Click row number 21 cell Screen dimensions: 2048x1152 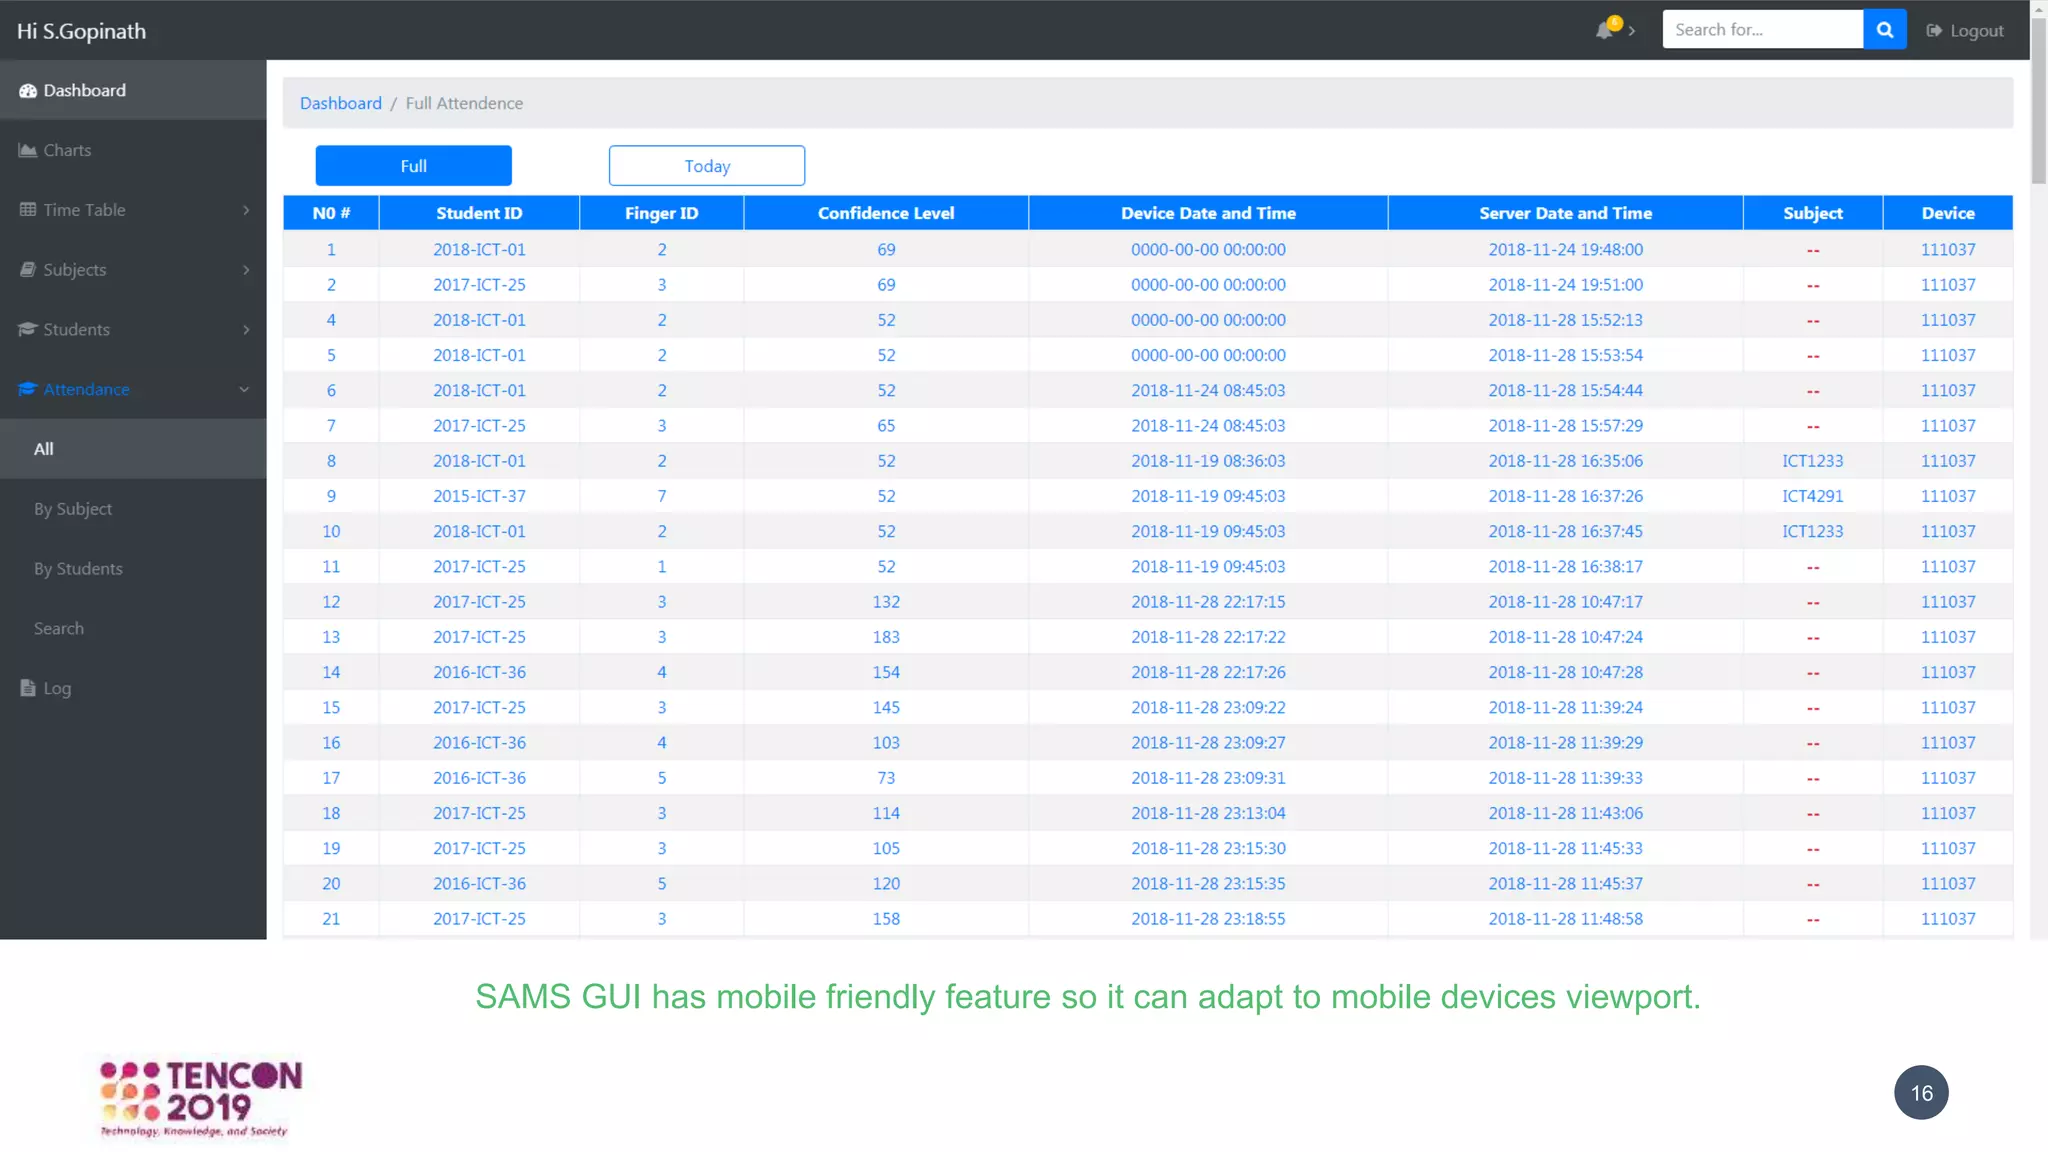pos(331,919)
